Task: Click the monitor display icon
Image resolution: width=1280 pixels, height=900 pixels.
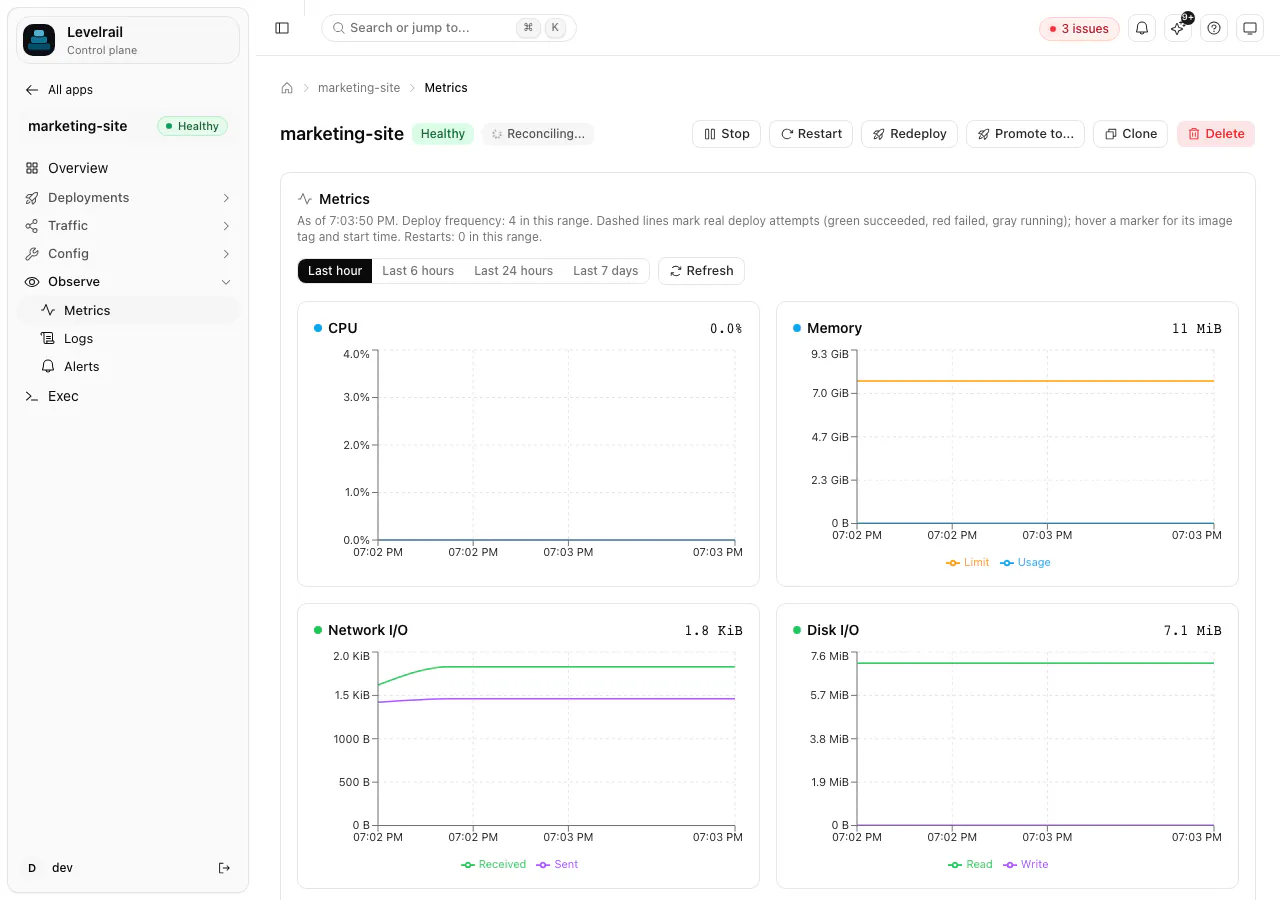Action: coord(1250,28)
